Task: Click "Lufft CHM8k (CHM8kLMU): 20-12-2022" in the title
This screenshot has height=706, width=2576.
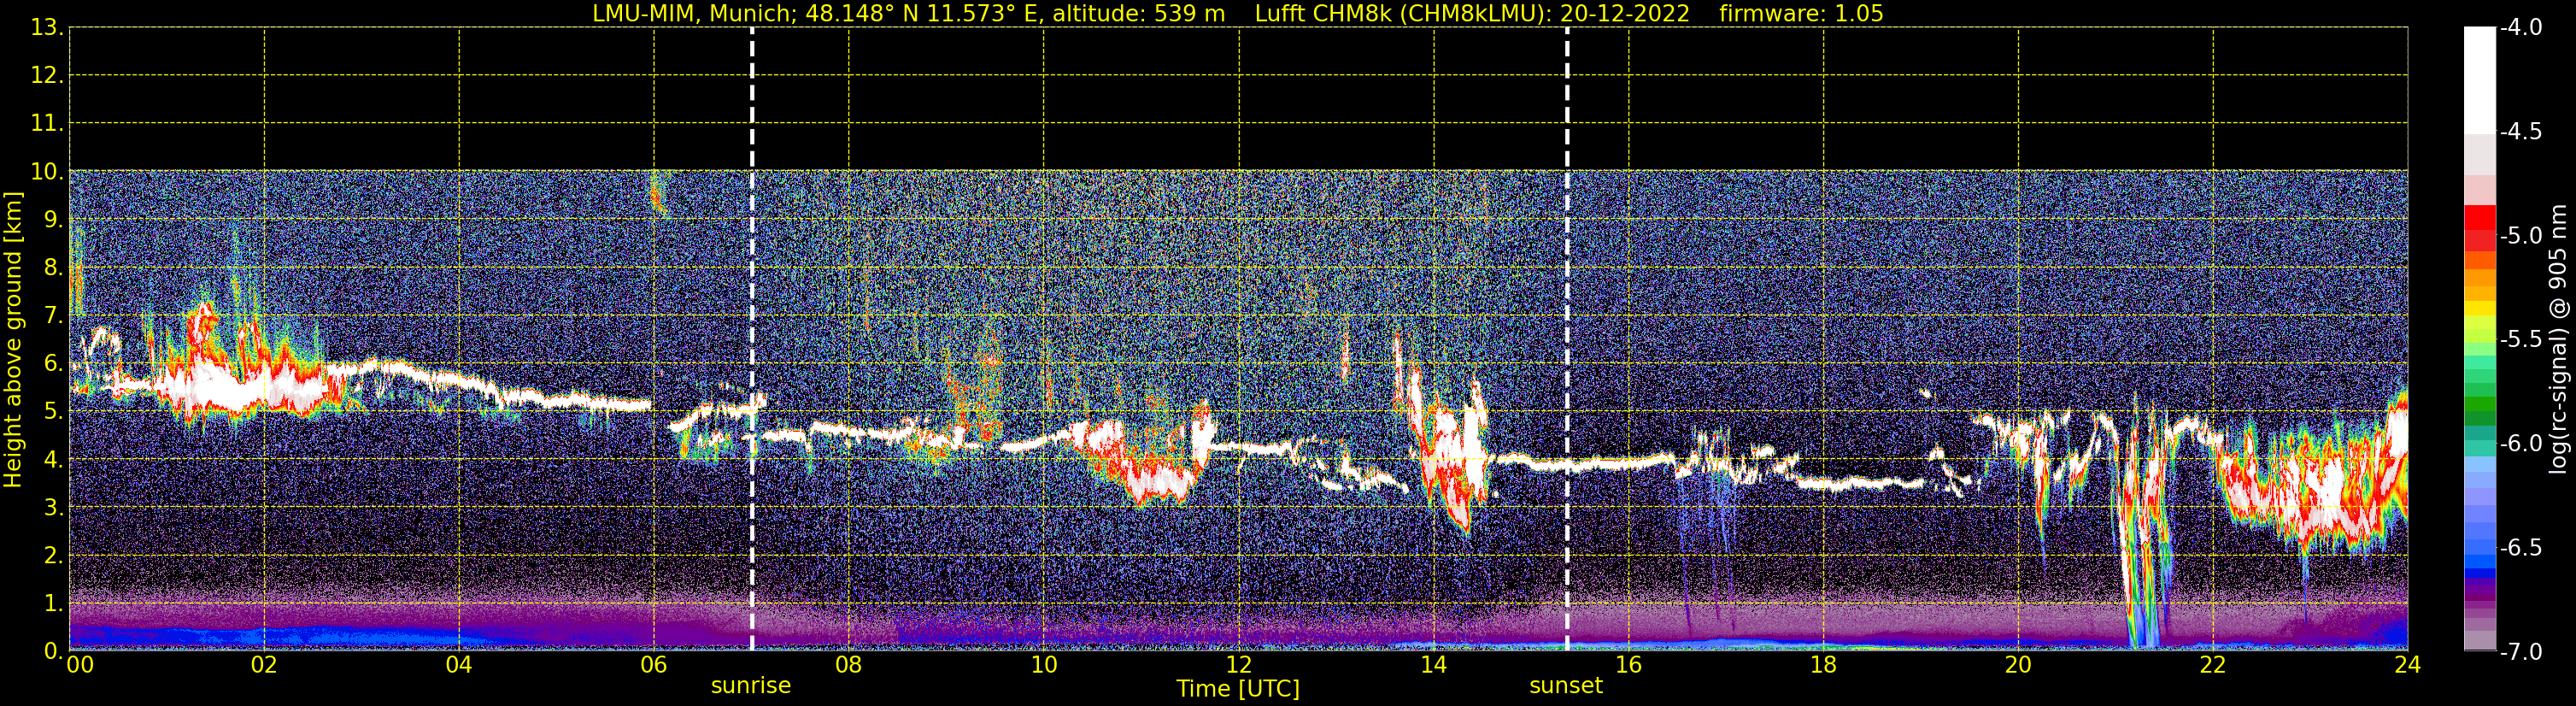Action: [x=1472, y=14]
